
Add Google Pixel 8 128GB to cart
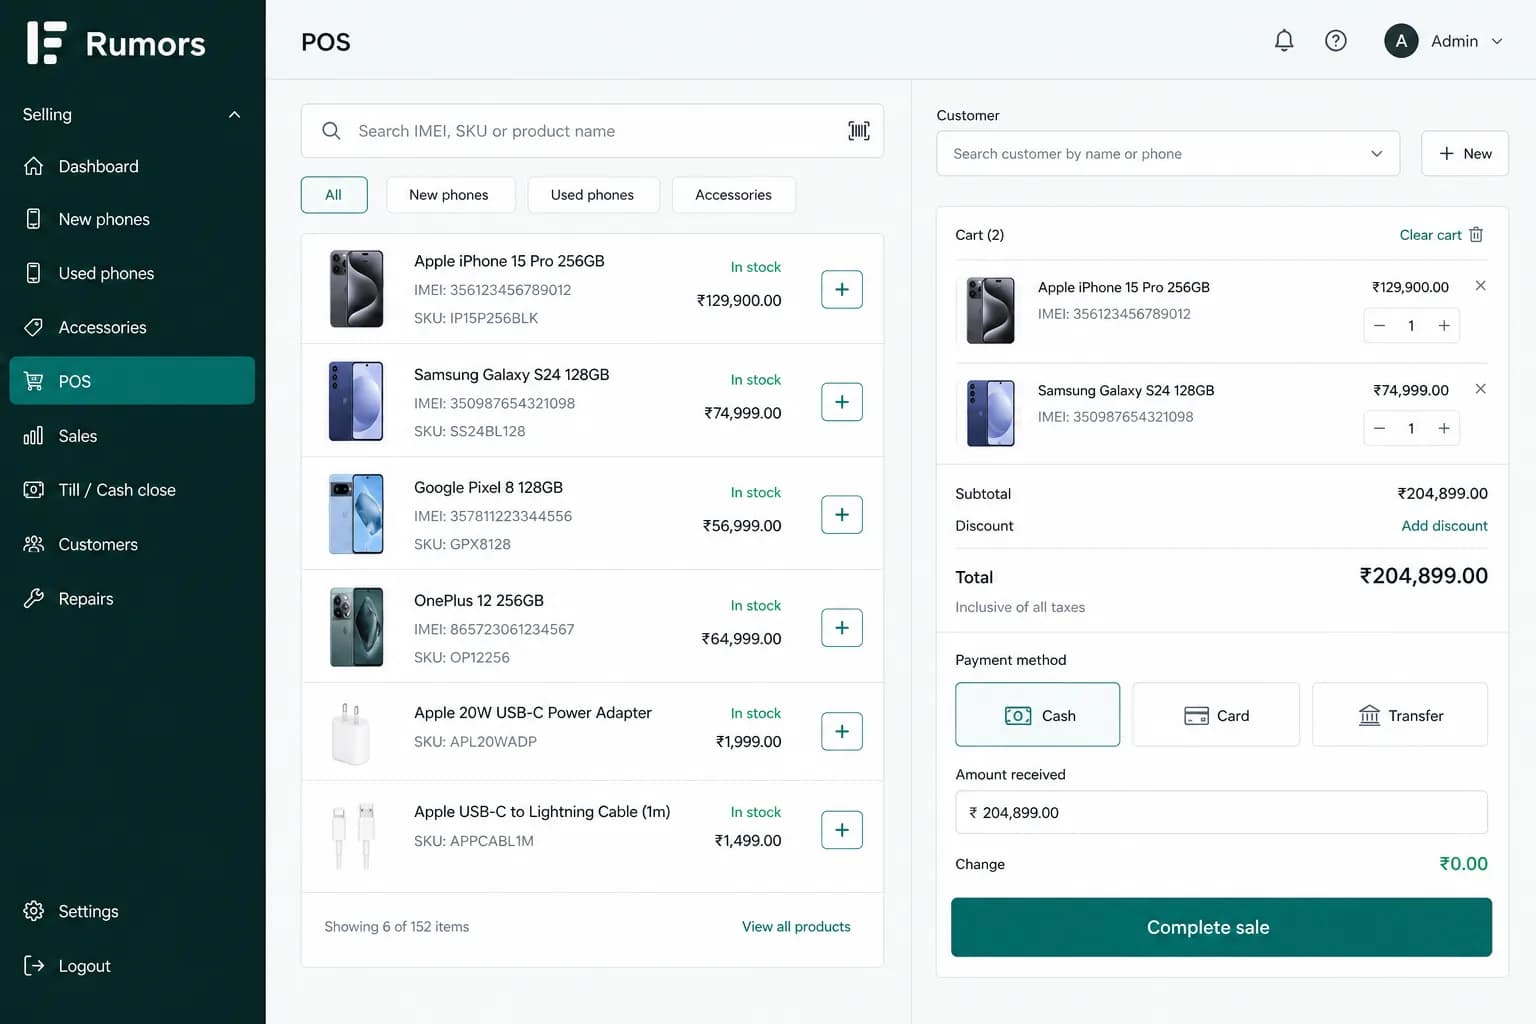(842, 515)
